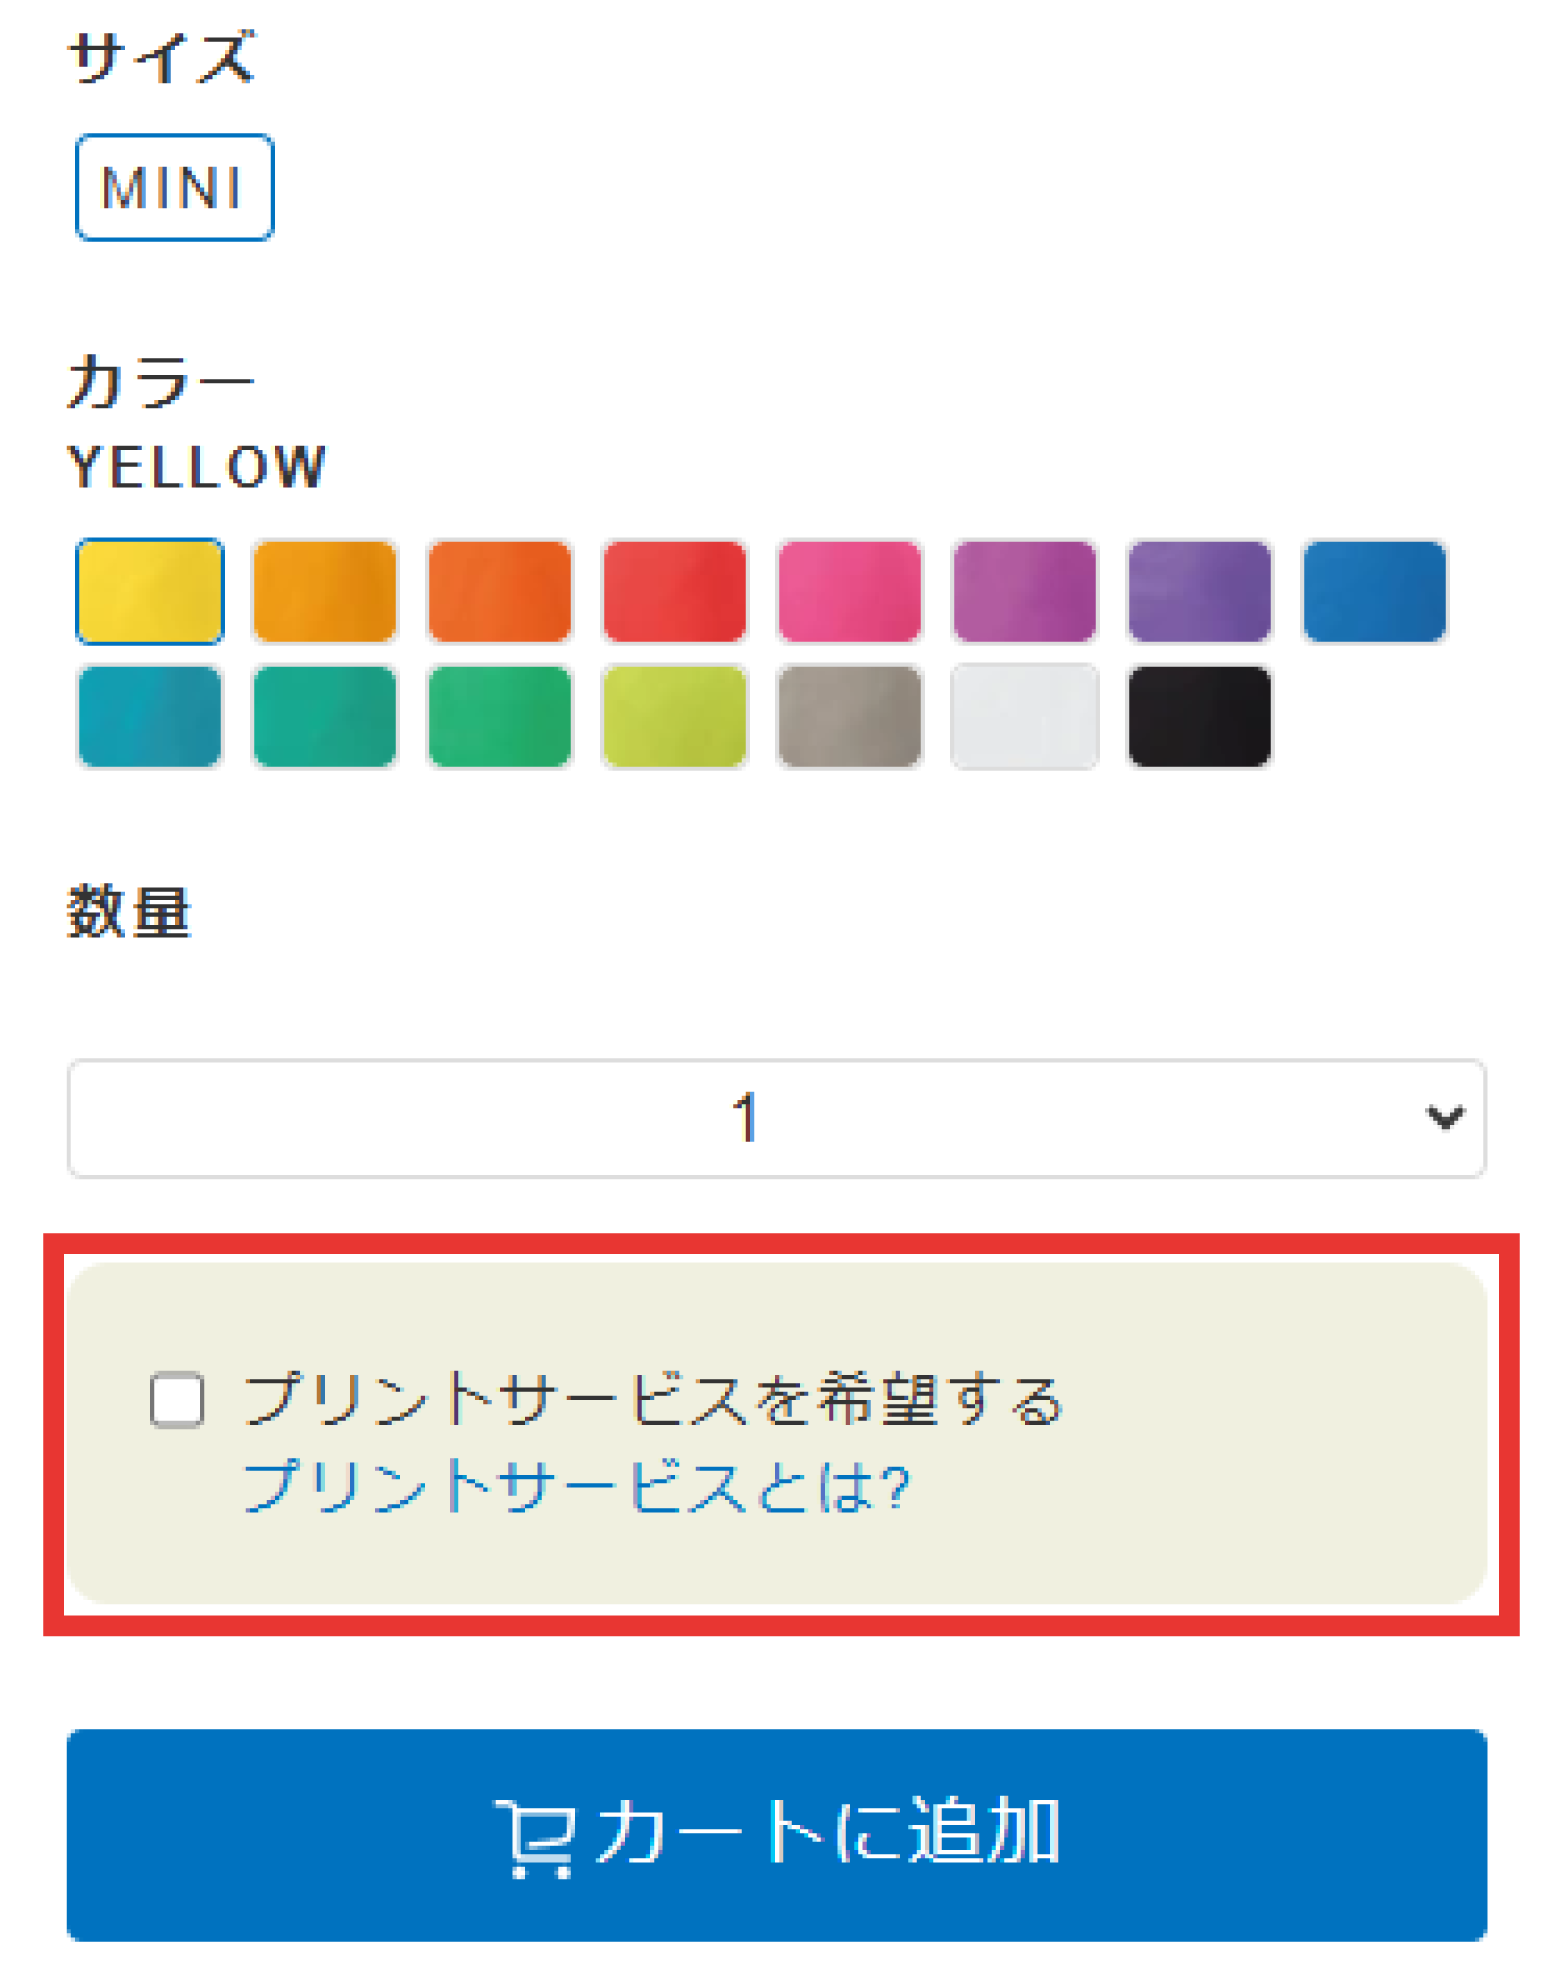Pick the magenta purple color swatch
Viewport: 1546px width, 1971px height.
(1024, 590)
